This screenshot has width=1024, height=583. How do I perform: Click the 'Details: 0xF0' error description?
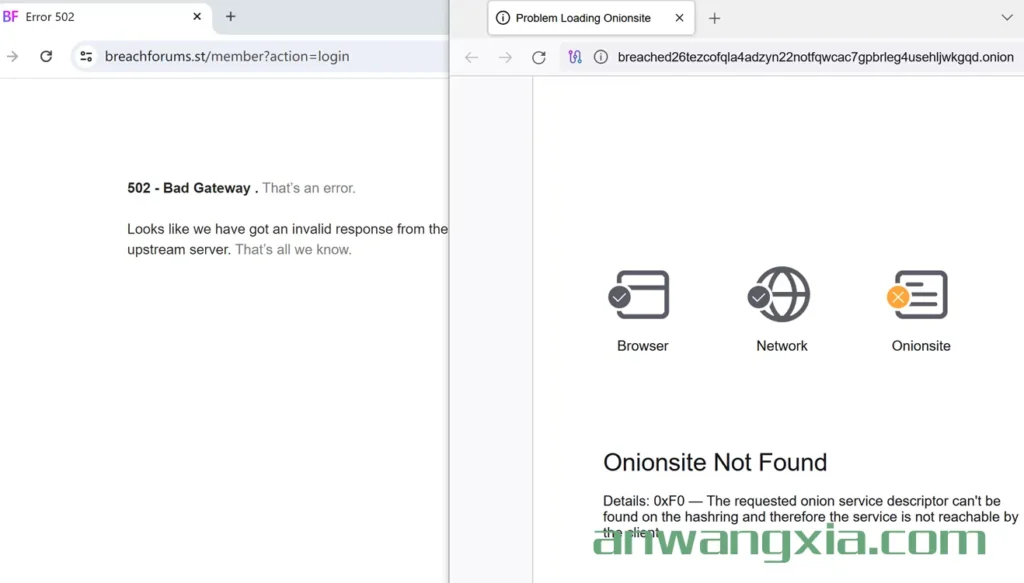coord(810,516)
